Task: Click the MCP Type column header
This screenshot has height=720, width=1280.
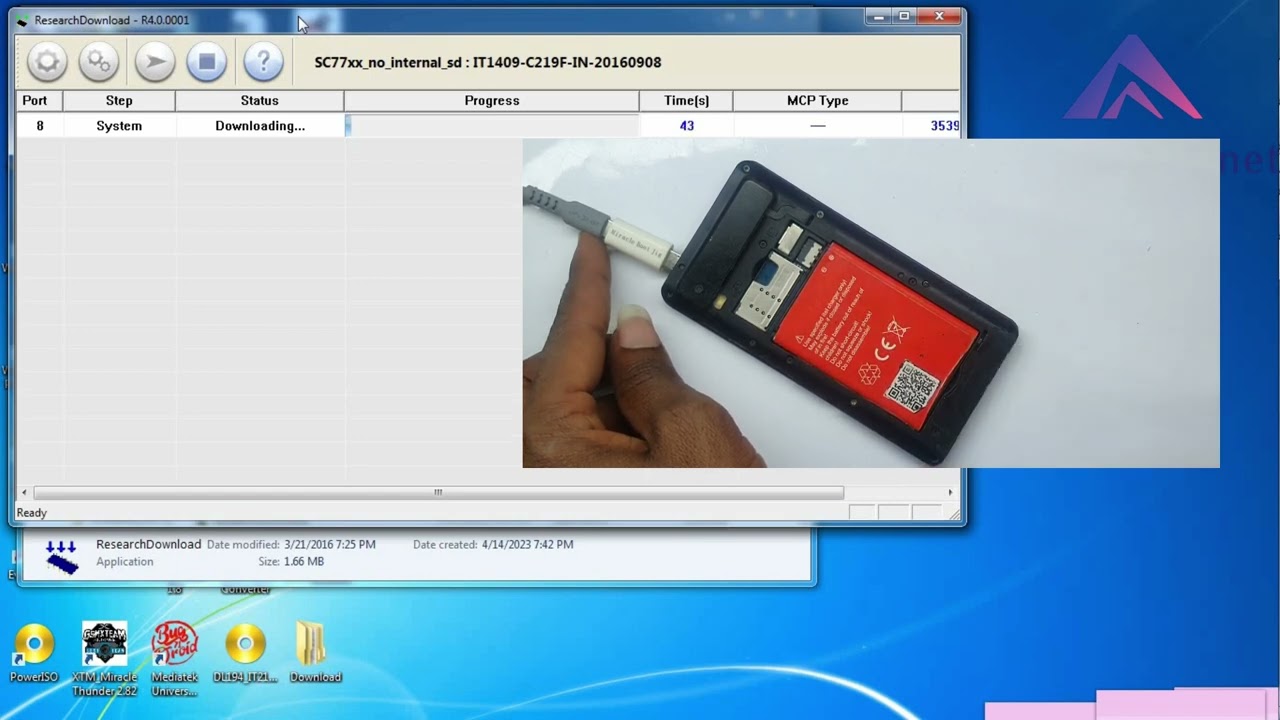Action: click(x=817, y=101)
